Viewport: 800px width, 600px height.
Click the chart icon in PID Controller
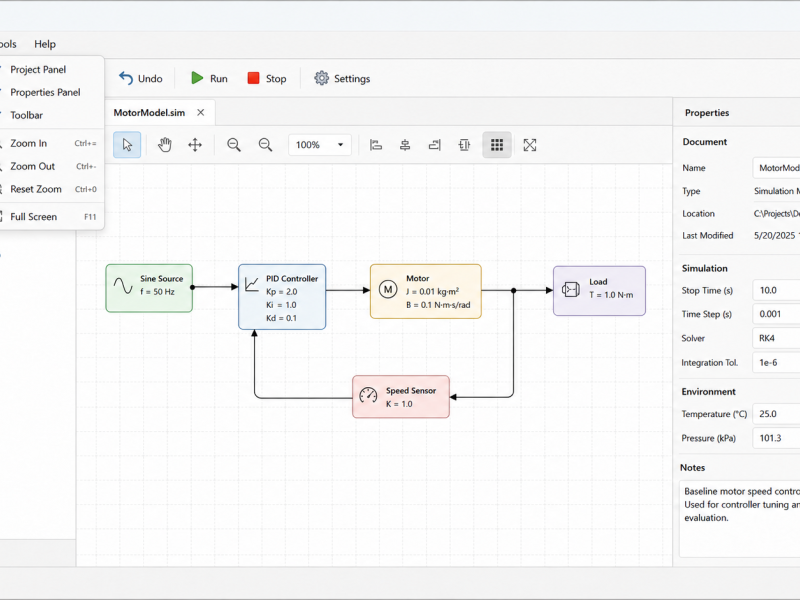point(252,284)
